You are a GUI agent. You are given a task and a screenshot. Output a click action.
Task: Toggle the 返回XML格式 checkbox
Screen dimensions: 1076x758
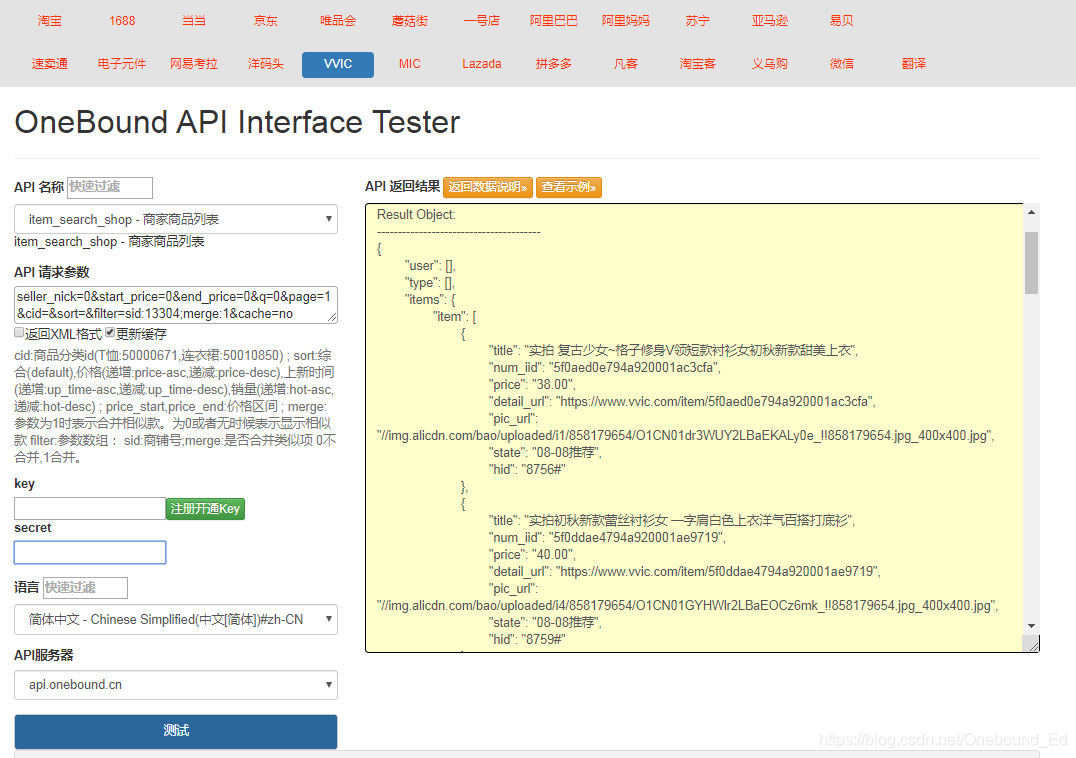pos(19,333)
